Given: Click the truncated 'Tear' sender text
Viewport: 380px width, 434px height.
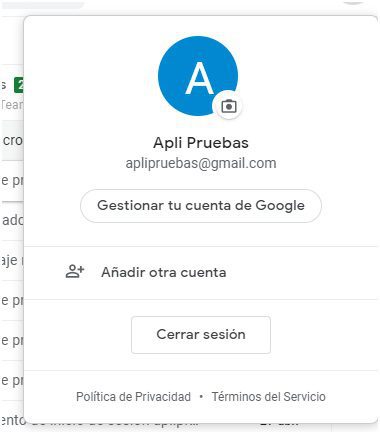Looking at the screenshot, I should point(12,105).
